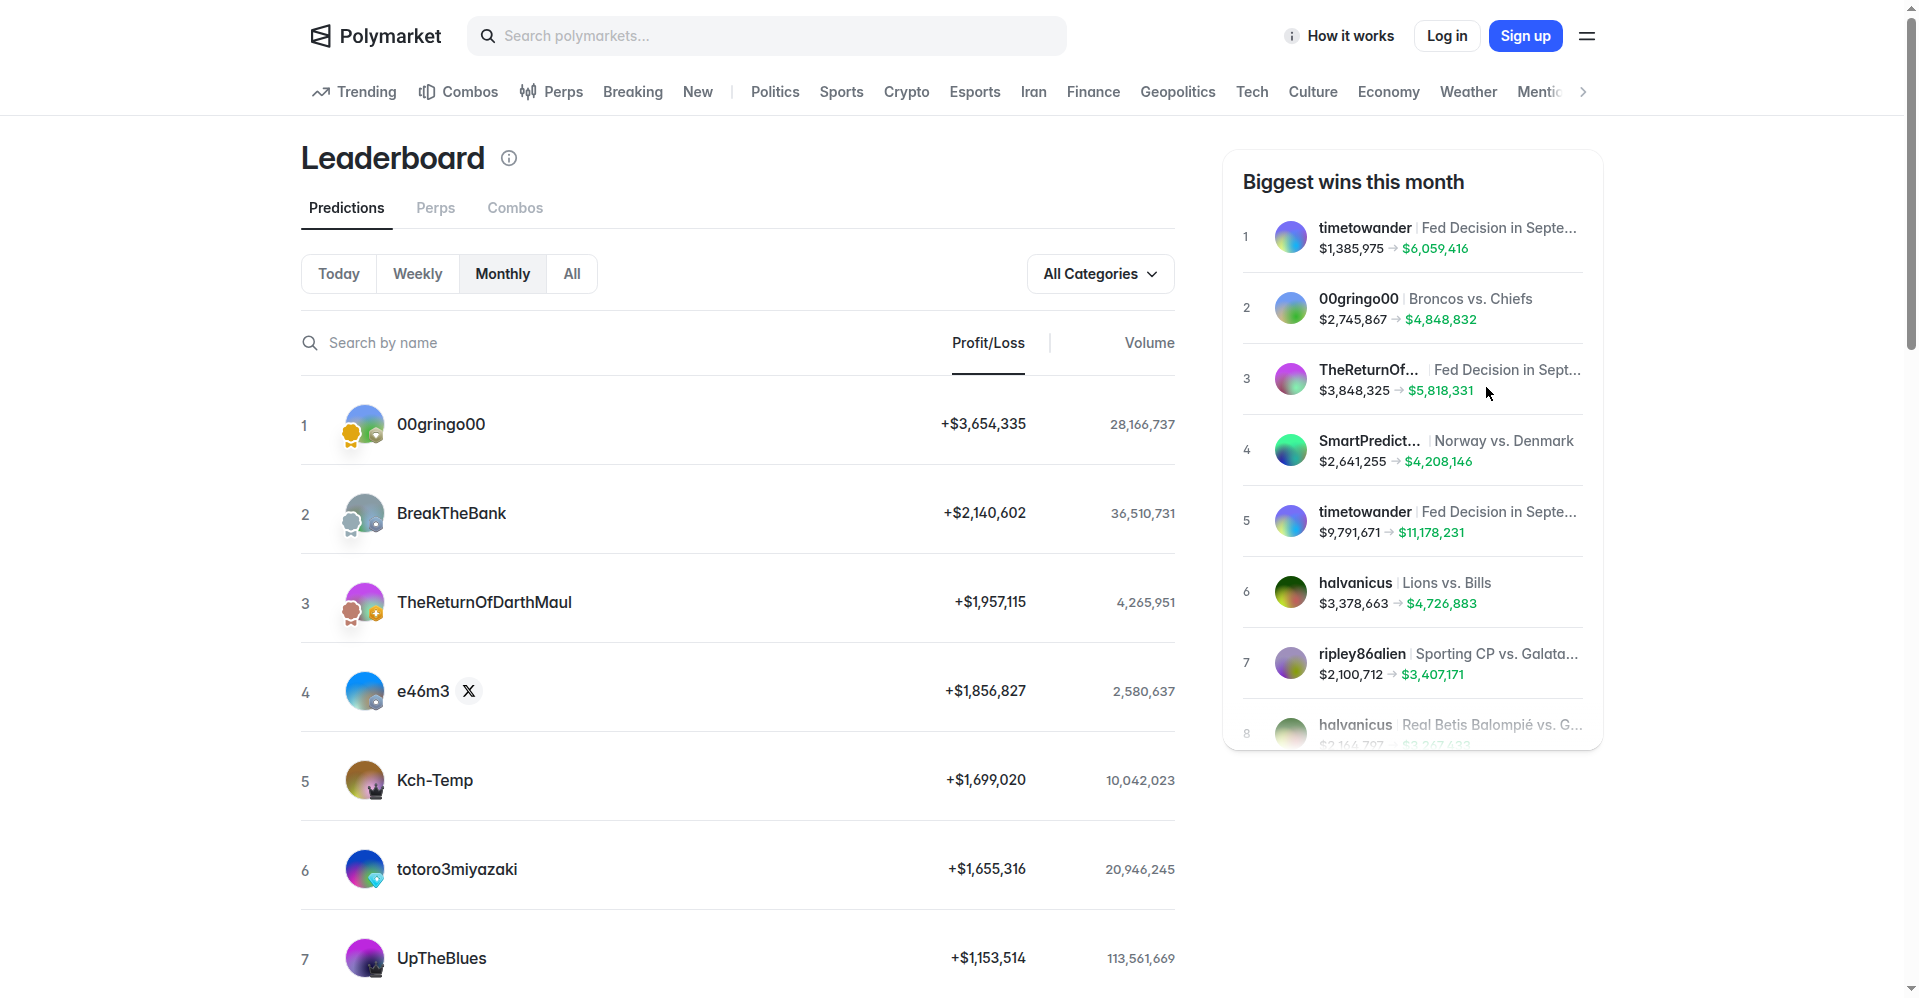The height and width of the screenshot is (998, 1919).
Task: Open the Politics category
Action: click(x=775, y=92)
